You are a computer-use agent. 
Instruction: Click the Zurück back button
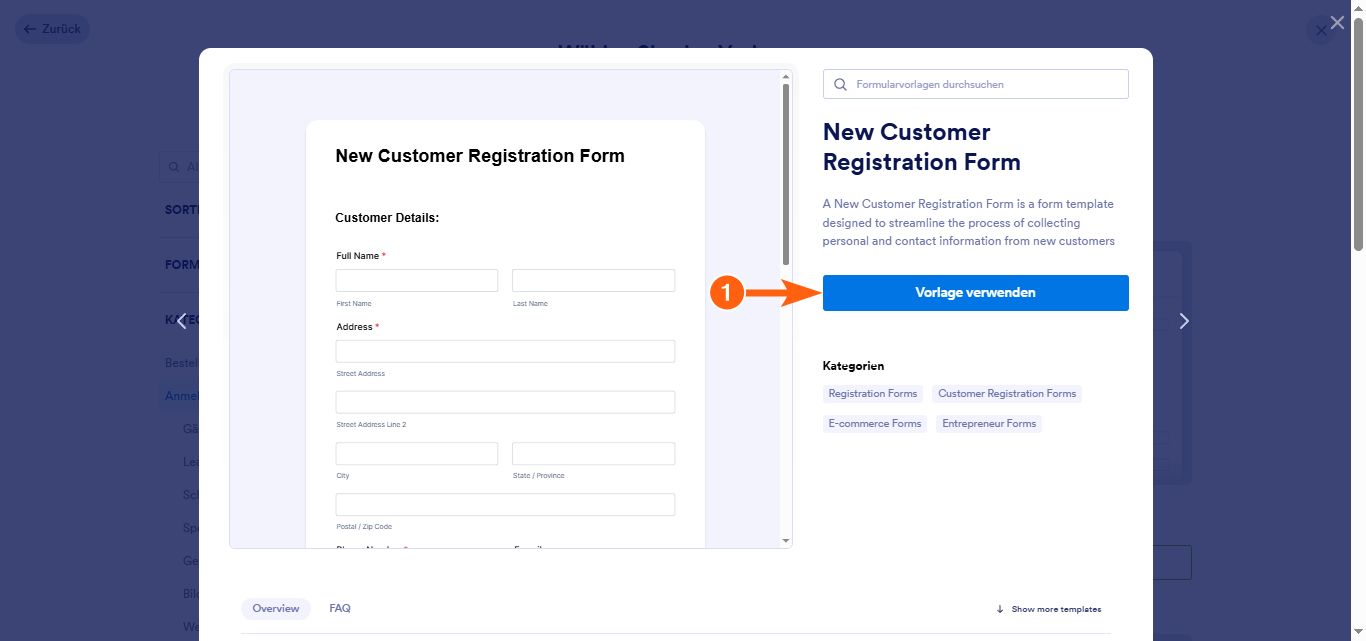pyautogui.click(x=52, y=29)
